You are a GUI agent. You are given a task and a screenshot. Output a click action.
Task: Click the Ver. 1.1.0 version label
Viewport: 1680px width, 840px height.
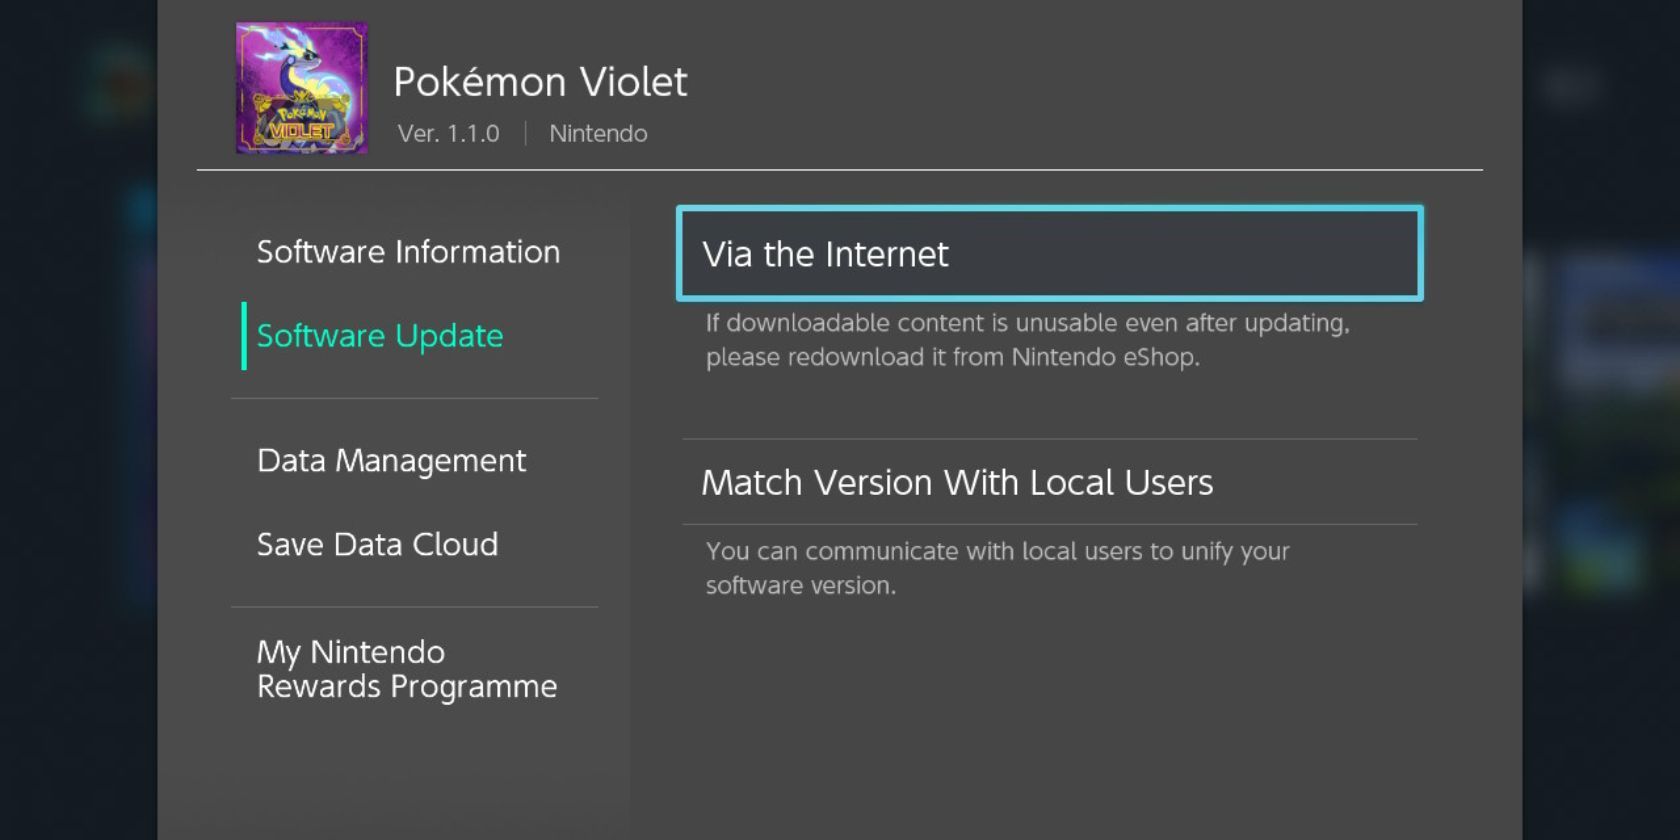pos(448,134)
